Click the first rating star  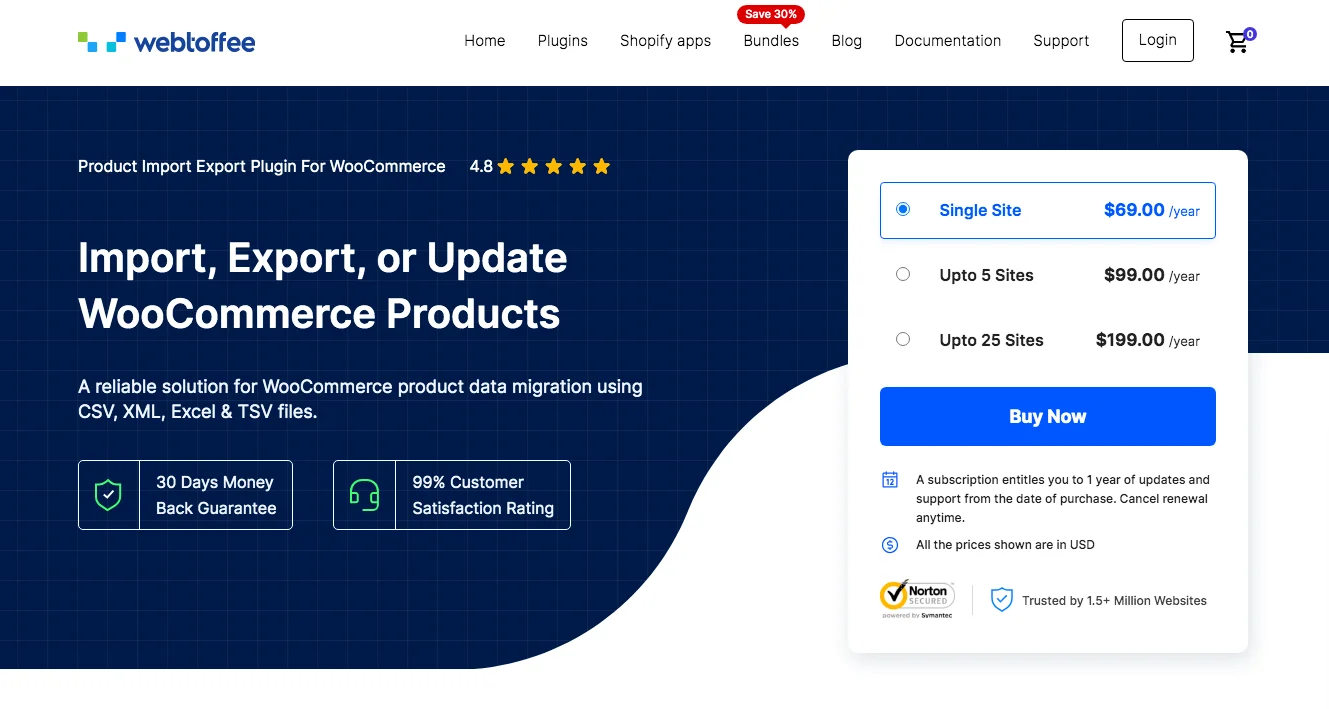point(506,167)
